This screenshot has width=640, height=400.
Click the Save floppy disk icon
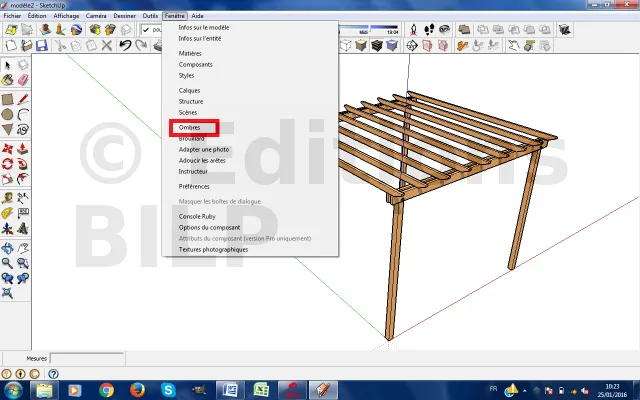click(x=41, y=46)
